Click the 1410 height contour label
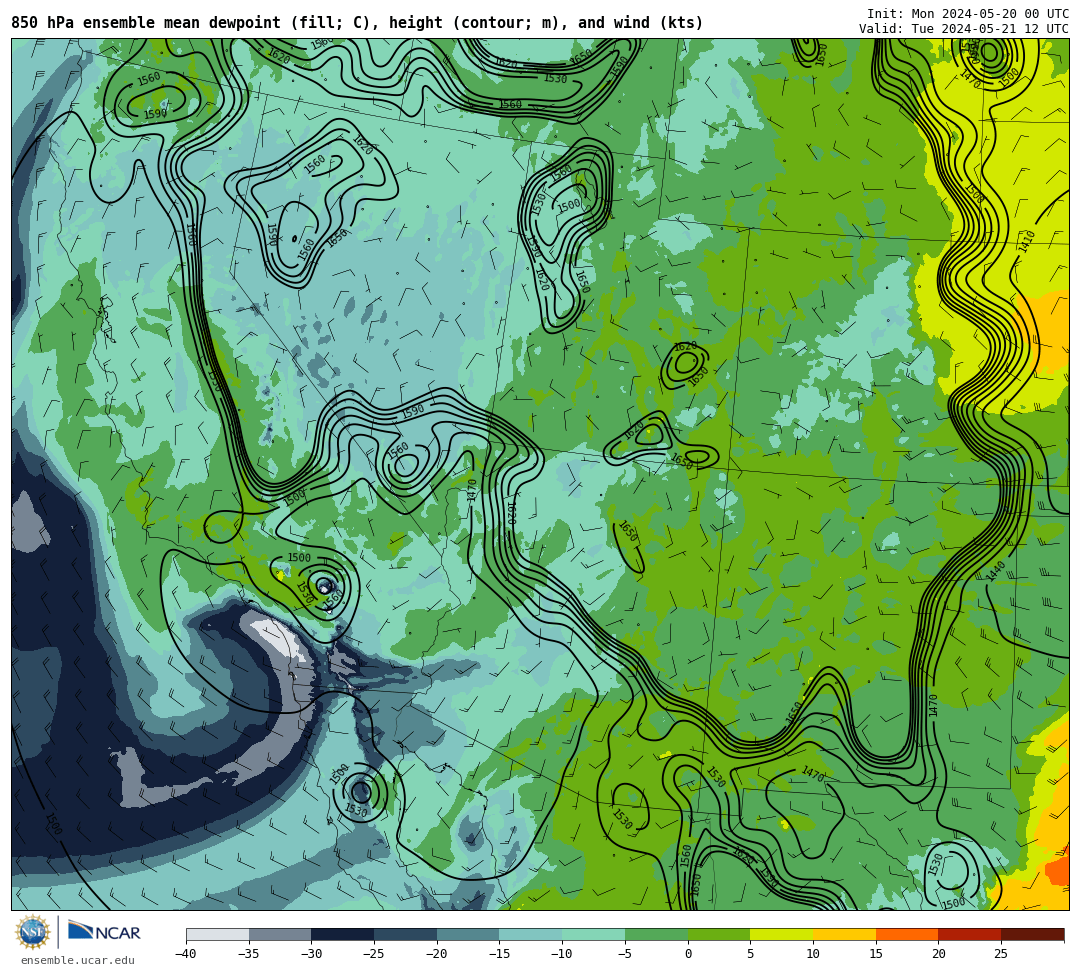Screen dimensions: 1080x973 coord(1026,242)
